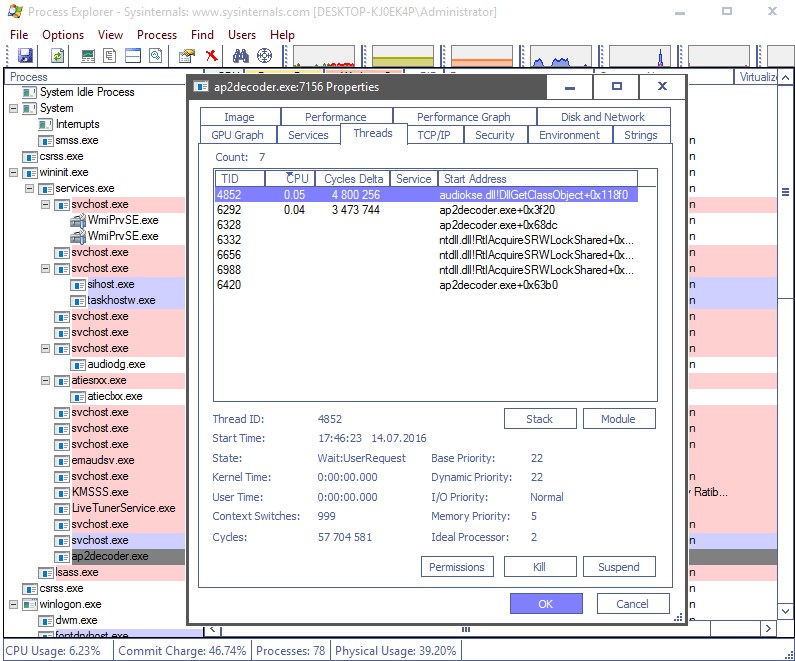Sort threads by the CPU column header
Viewport: 795px width, 661px height.
coord(291,179)
